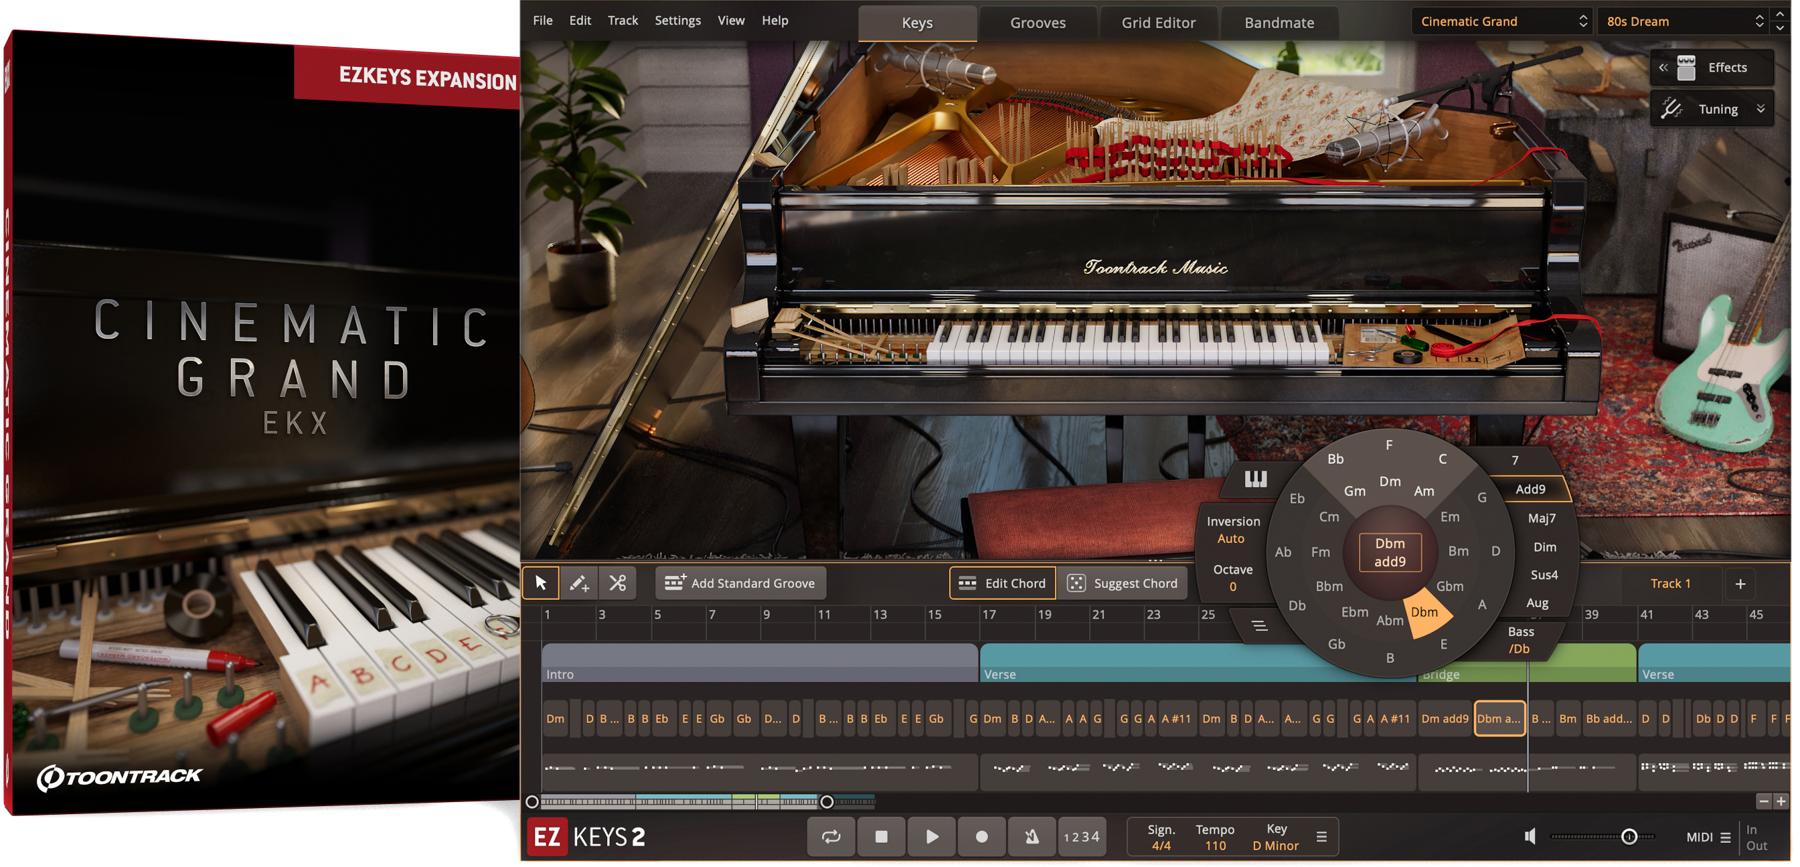
Task: Open the Cinematic Grand library dropdown
Action: click(x=1502, y=21)
